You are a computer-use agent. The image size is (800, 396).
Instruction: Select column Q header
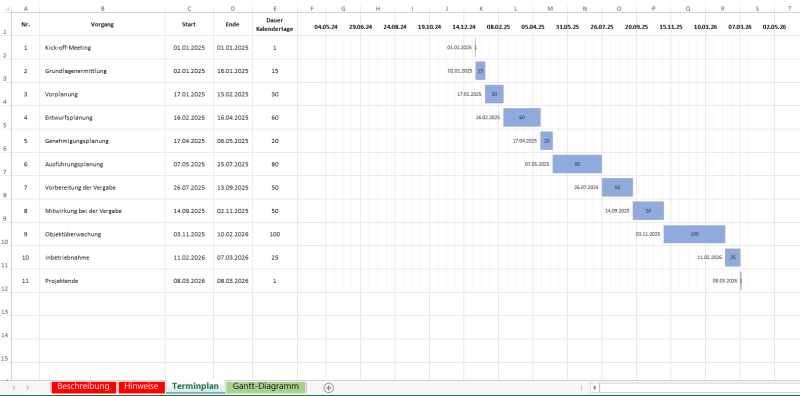coord(688,9)
